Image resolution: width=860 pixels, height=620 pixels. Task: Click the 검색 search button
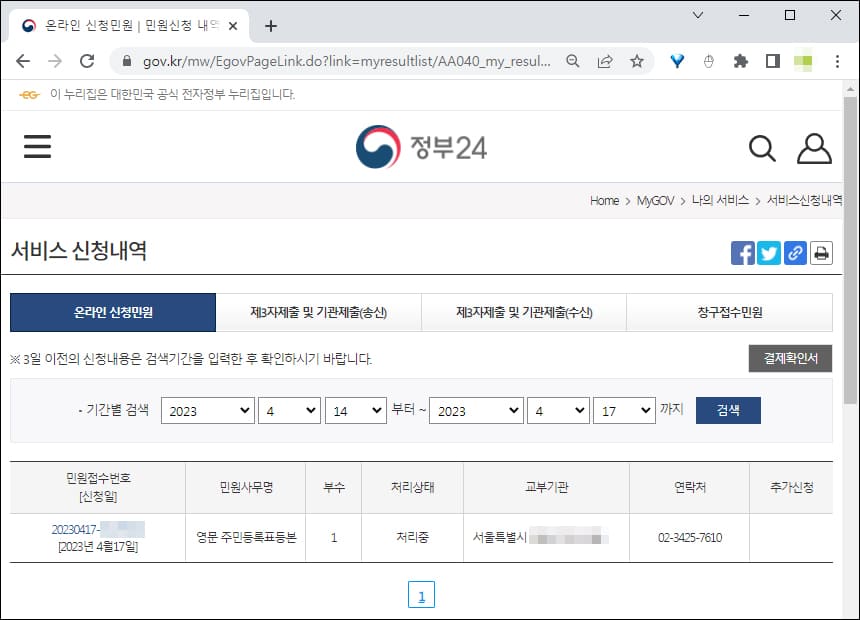(x=727, y=410)
